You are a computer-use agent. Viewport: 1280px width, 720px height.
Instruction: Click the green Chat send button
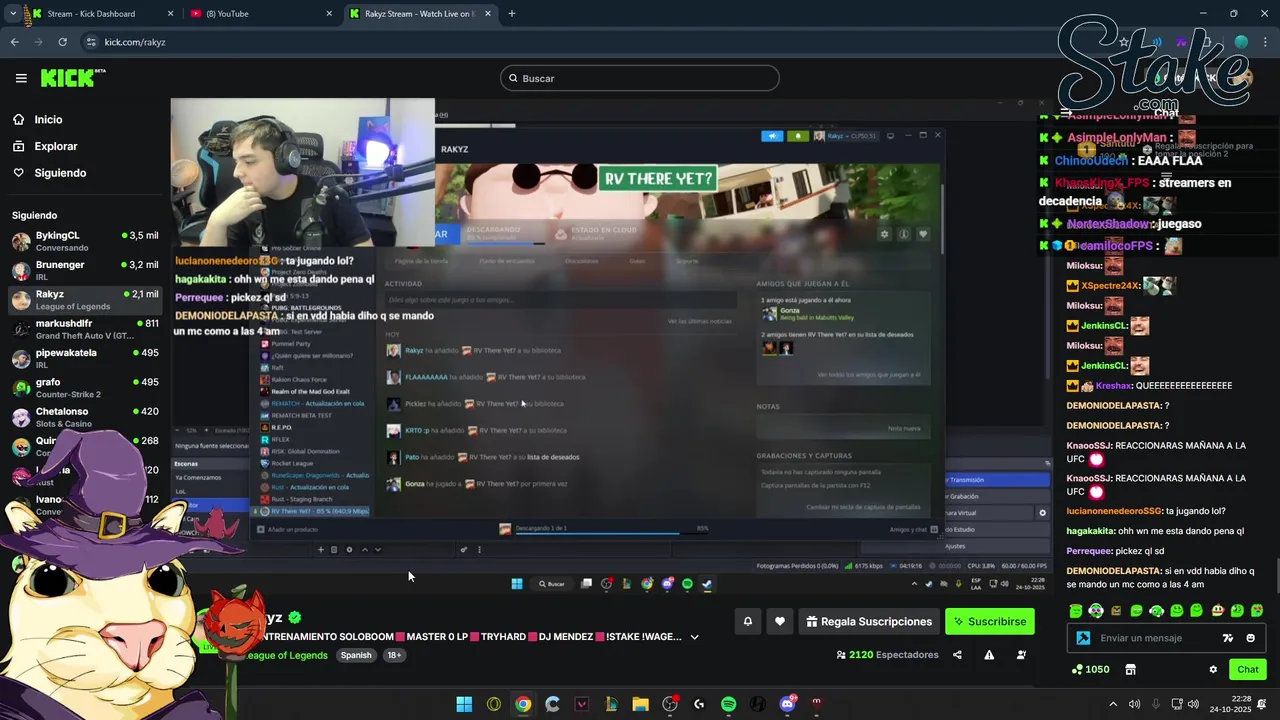[x=1248, y=669]
